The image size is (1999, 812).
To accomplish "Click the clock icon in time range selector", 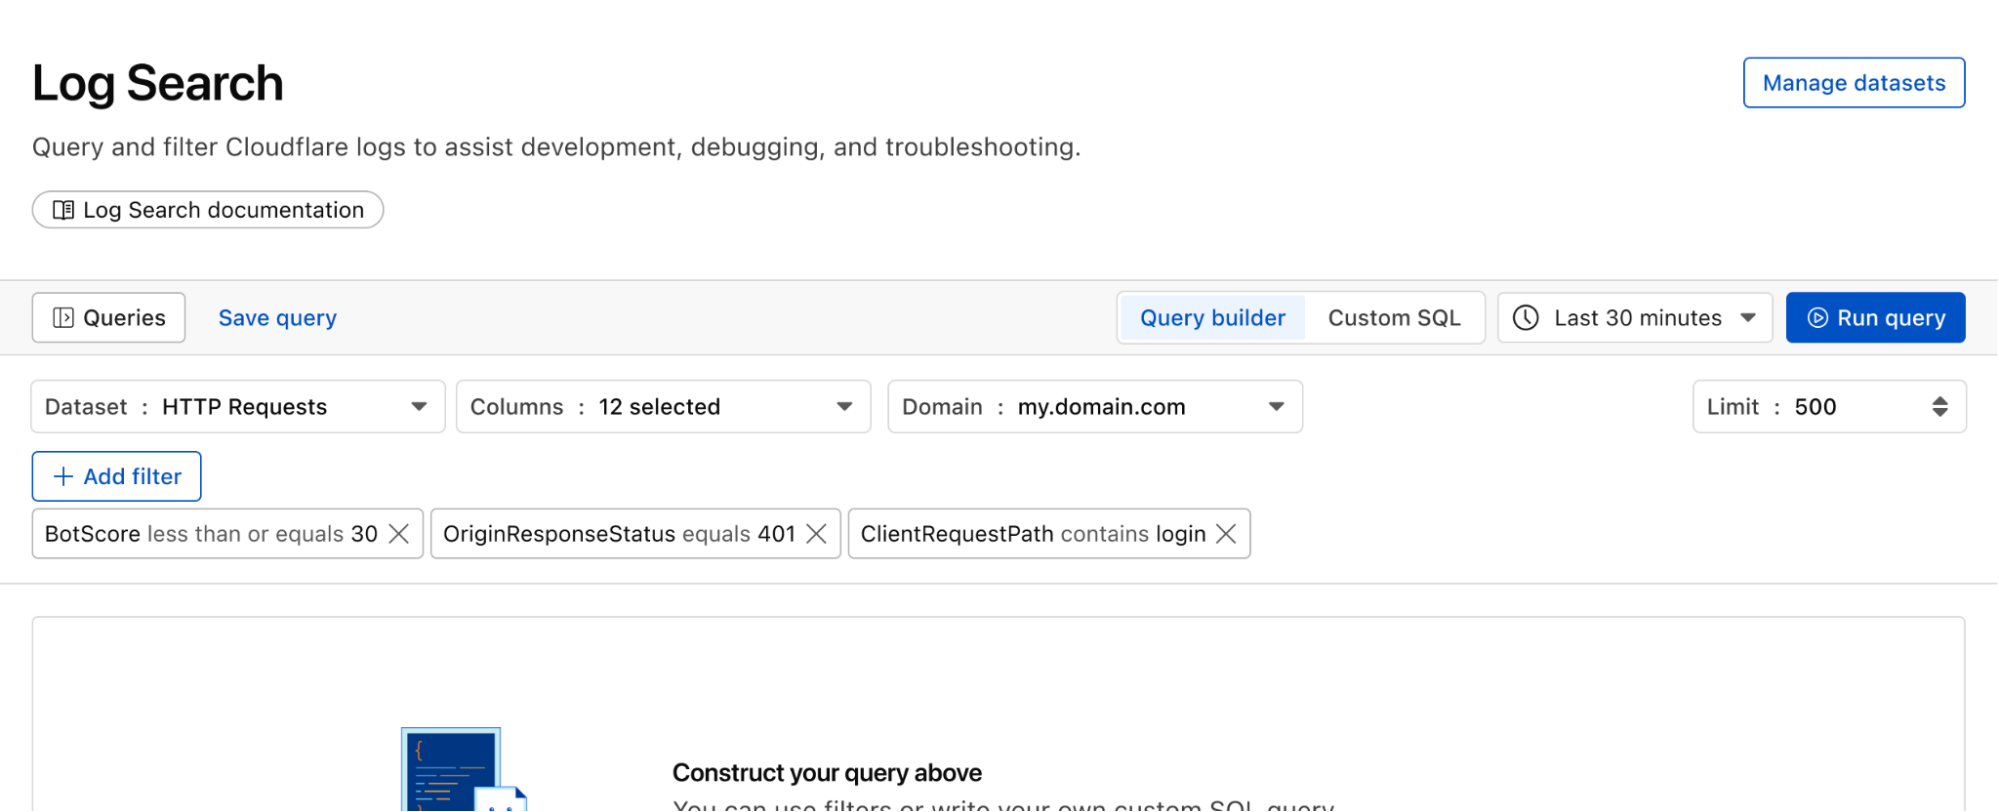I will [x=1525, y=318].
